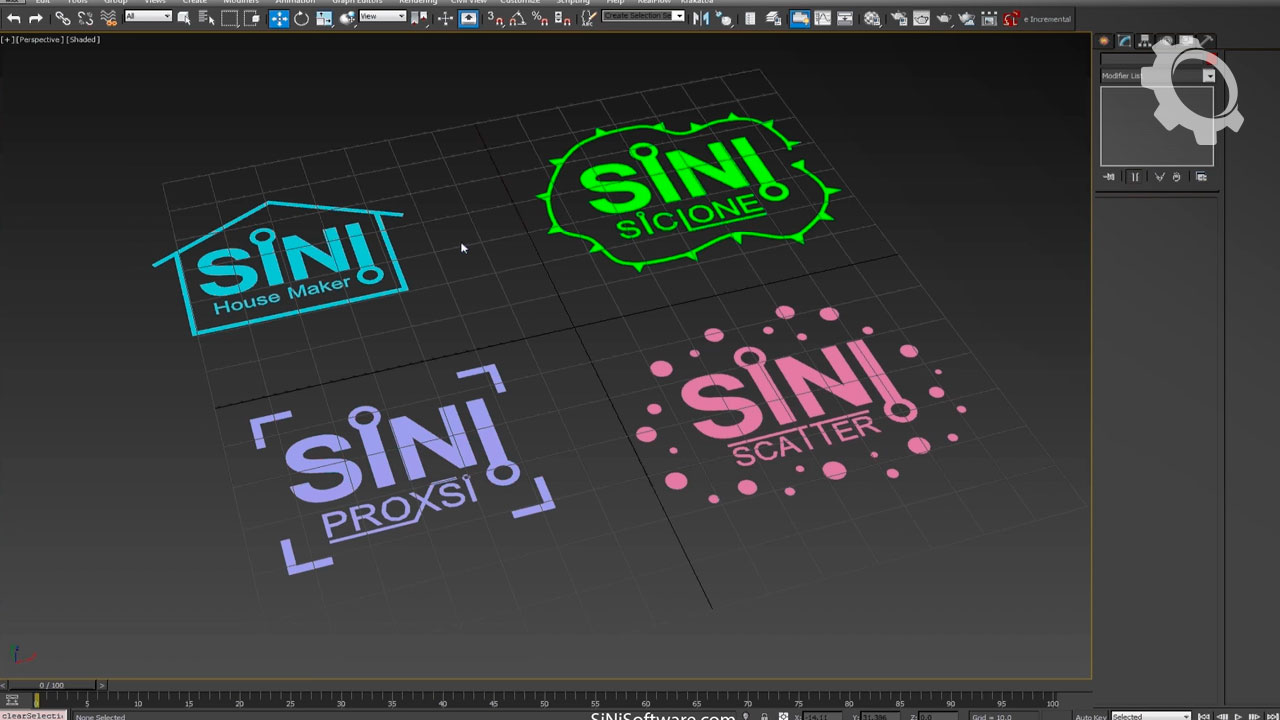Viewport: 1280px width, 720px height.
Task: Click the Pin Stack button
Action: (1109, 177)
